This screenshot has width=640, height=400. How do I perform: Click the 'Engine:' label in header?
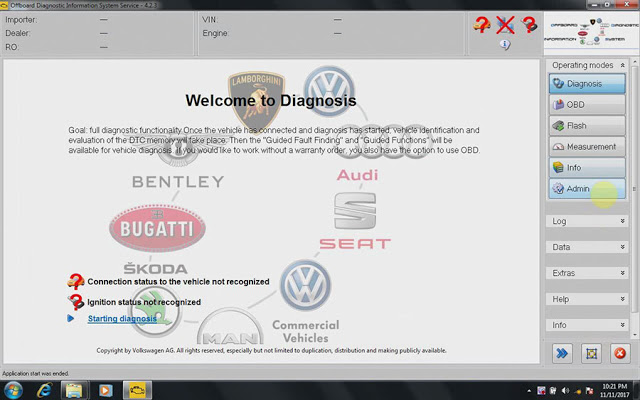click(x=216, y=33)
